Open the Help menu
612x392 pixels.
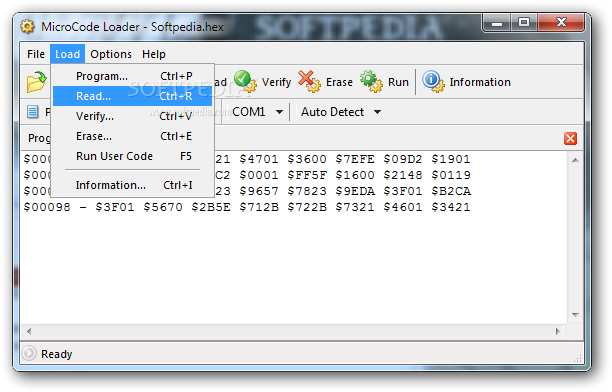pyautogui.click(x=154, y=54)
